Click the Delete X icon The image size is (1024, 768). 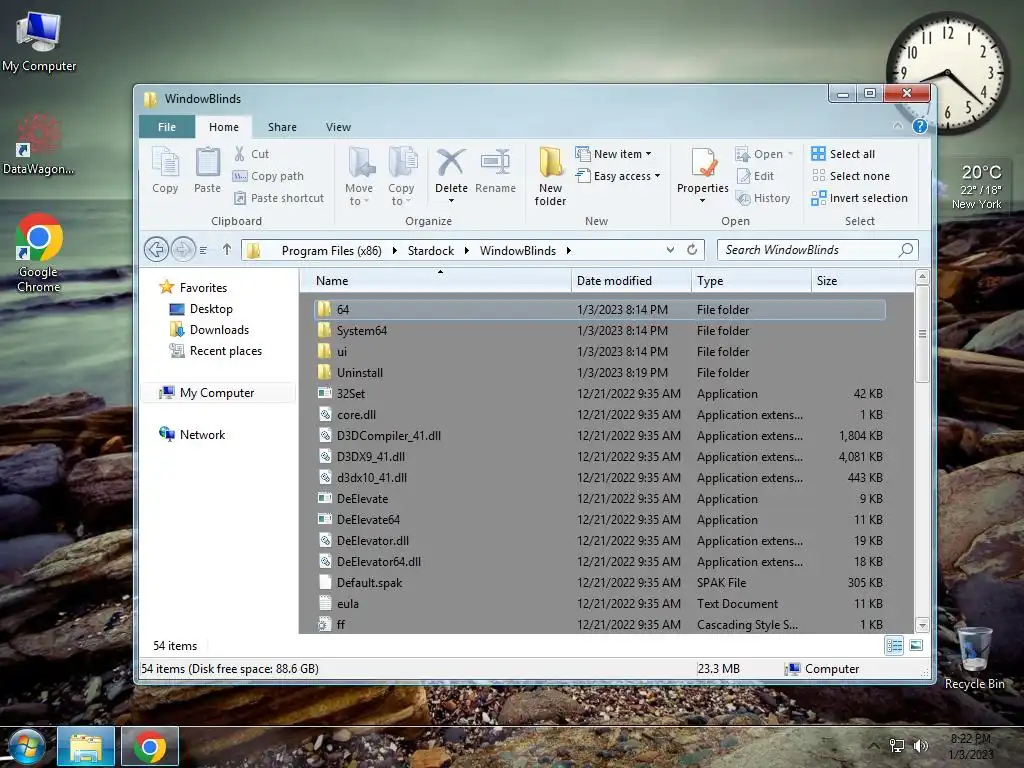pyautogui.click(x=451, y=163)
